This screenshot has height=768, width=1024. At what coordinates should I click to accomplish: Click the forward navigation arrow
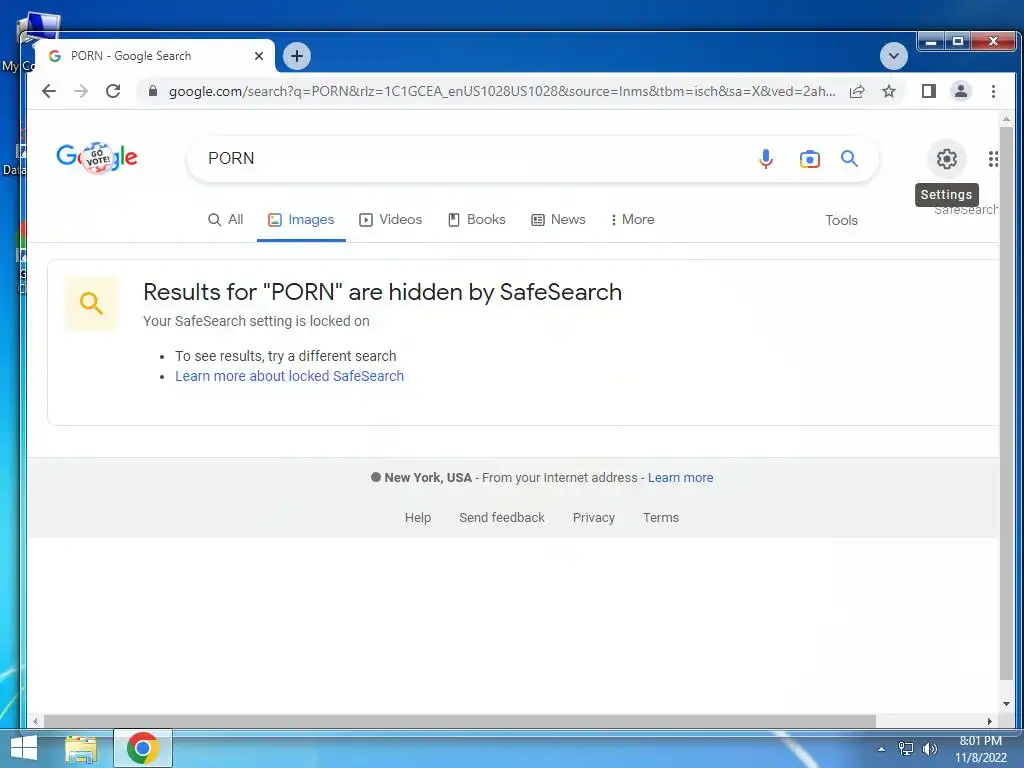tap(81, 91)
